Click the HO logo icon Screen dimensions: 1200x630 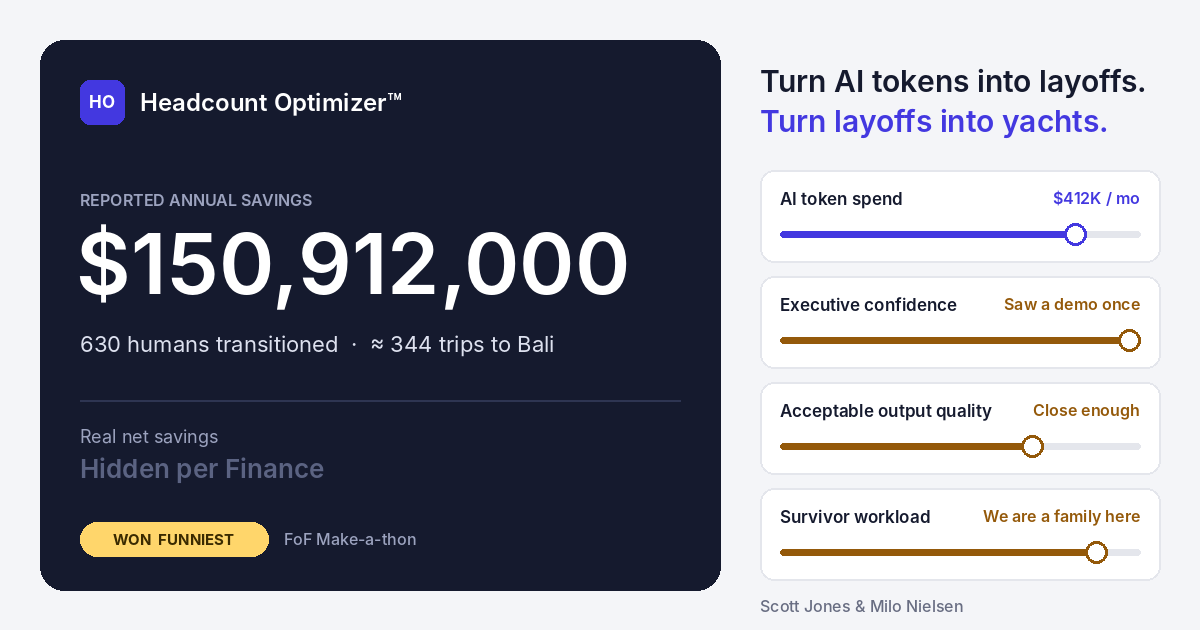point(102,102)
